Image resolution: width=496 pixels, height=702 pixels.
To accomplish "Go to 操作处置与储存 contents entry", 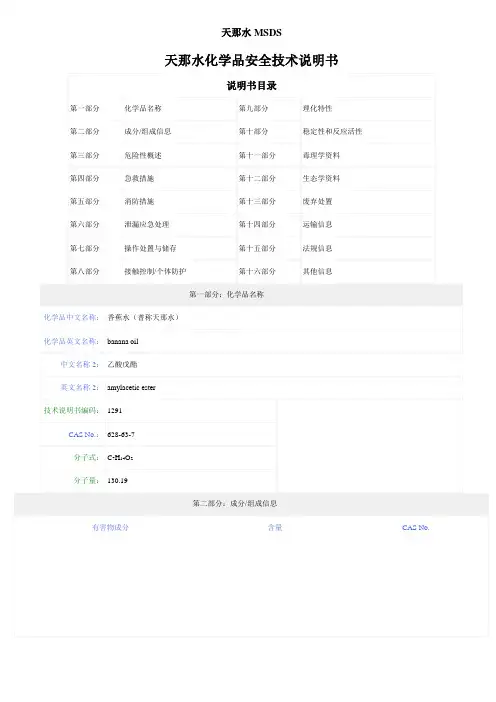I will coord(150,248).
